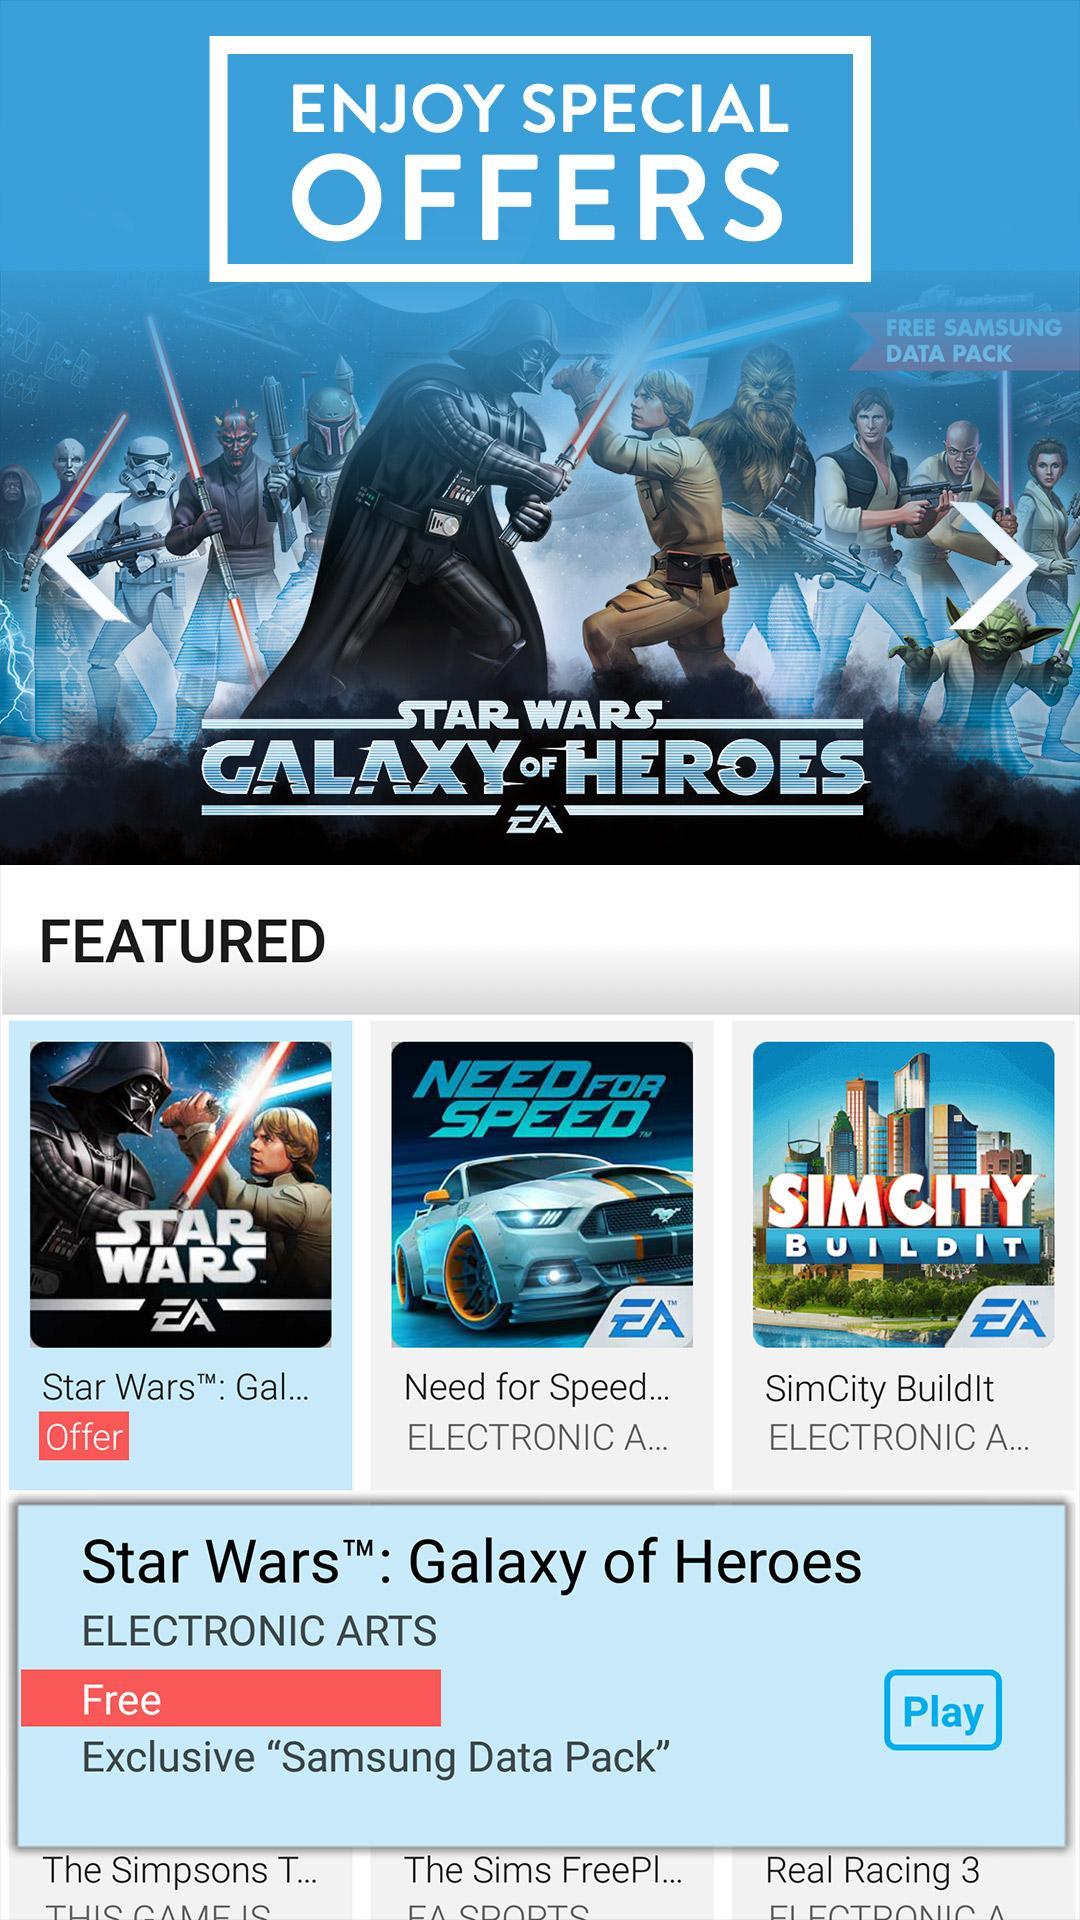Click Star Wars: Gal... tile title
The height and width of the screenshot is (1920, 1080).
[x=176, y=1388]
